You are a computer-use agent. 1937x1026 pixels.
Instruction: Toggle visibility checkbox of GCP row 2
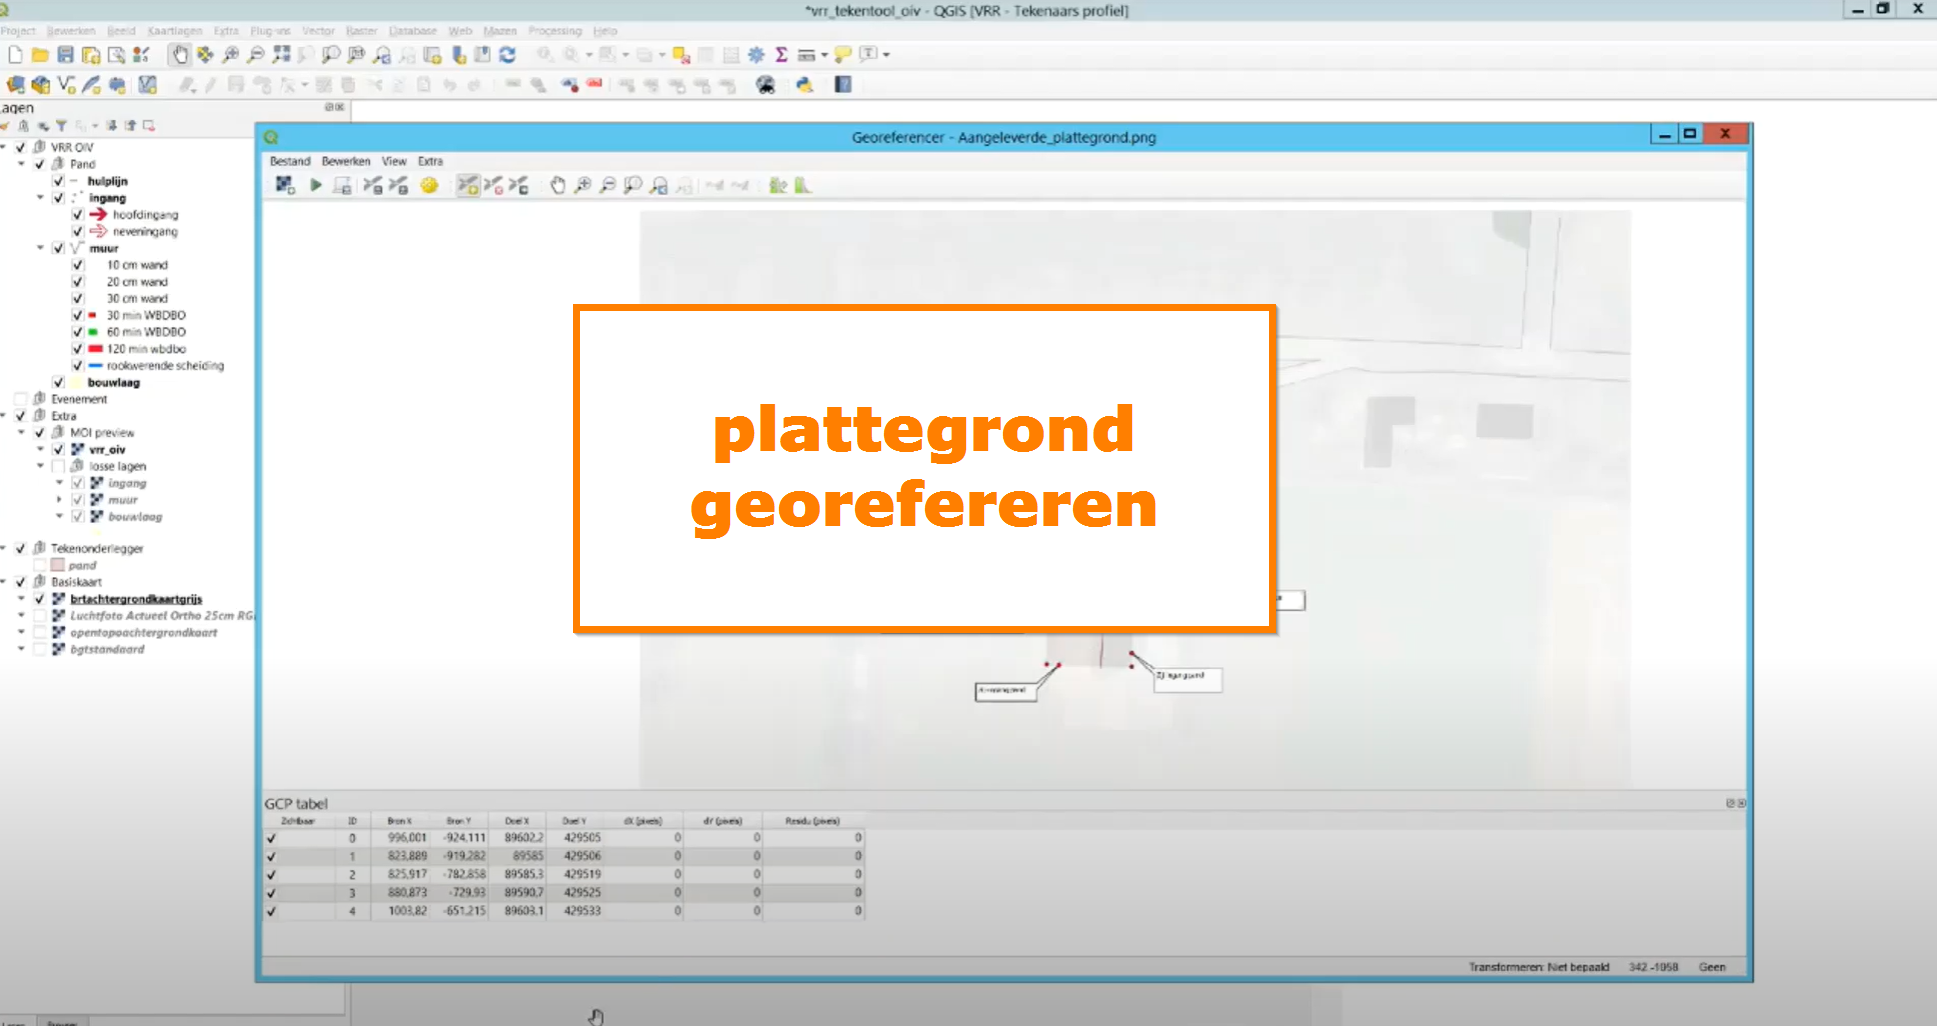point(271,875)
